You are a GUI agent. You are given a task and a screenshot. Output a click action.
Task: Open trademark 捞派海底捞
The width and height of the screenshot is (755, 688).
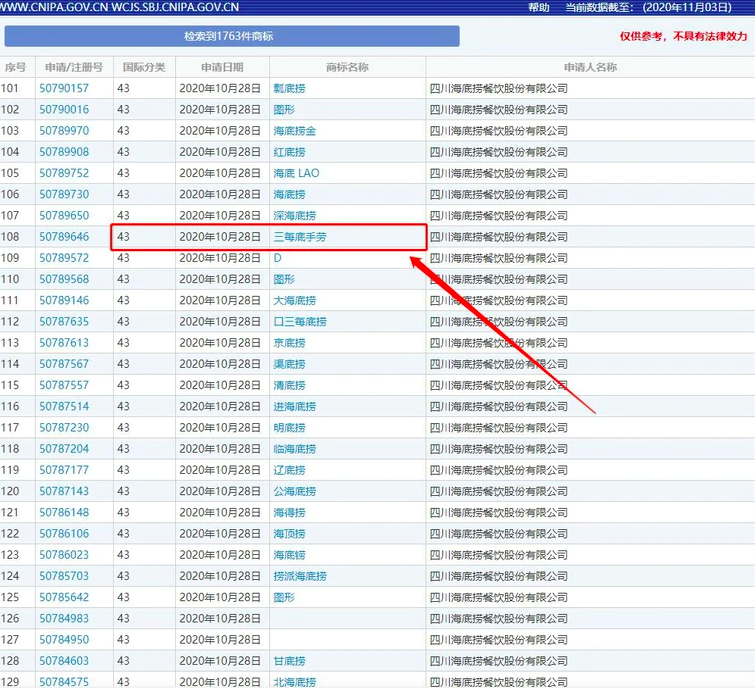[x=299, y=576]
